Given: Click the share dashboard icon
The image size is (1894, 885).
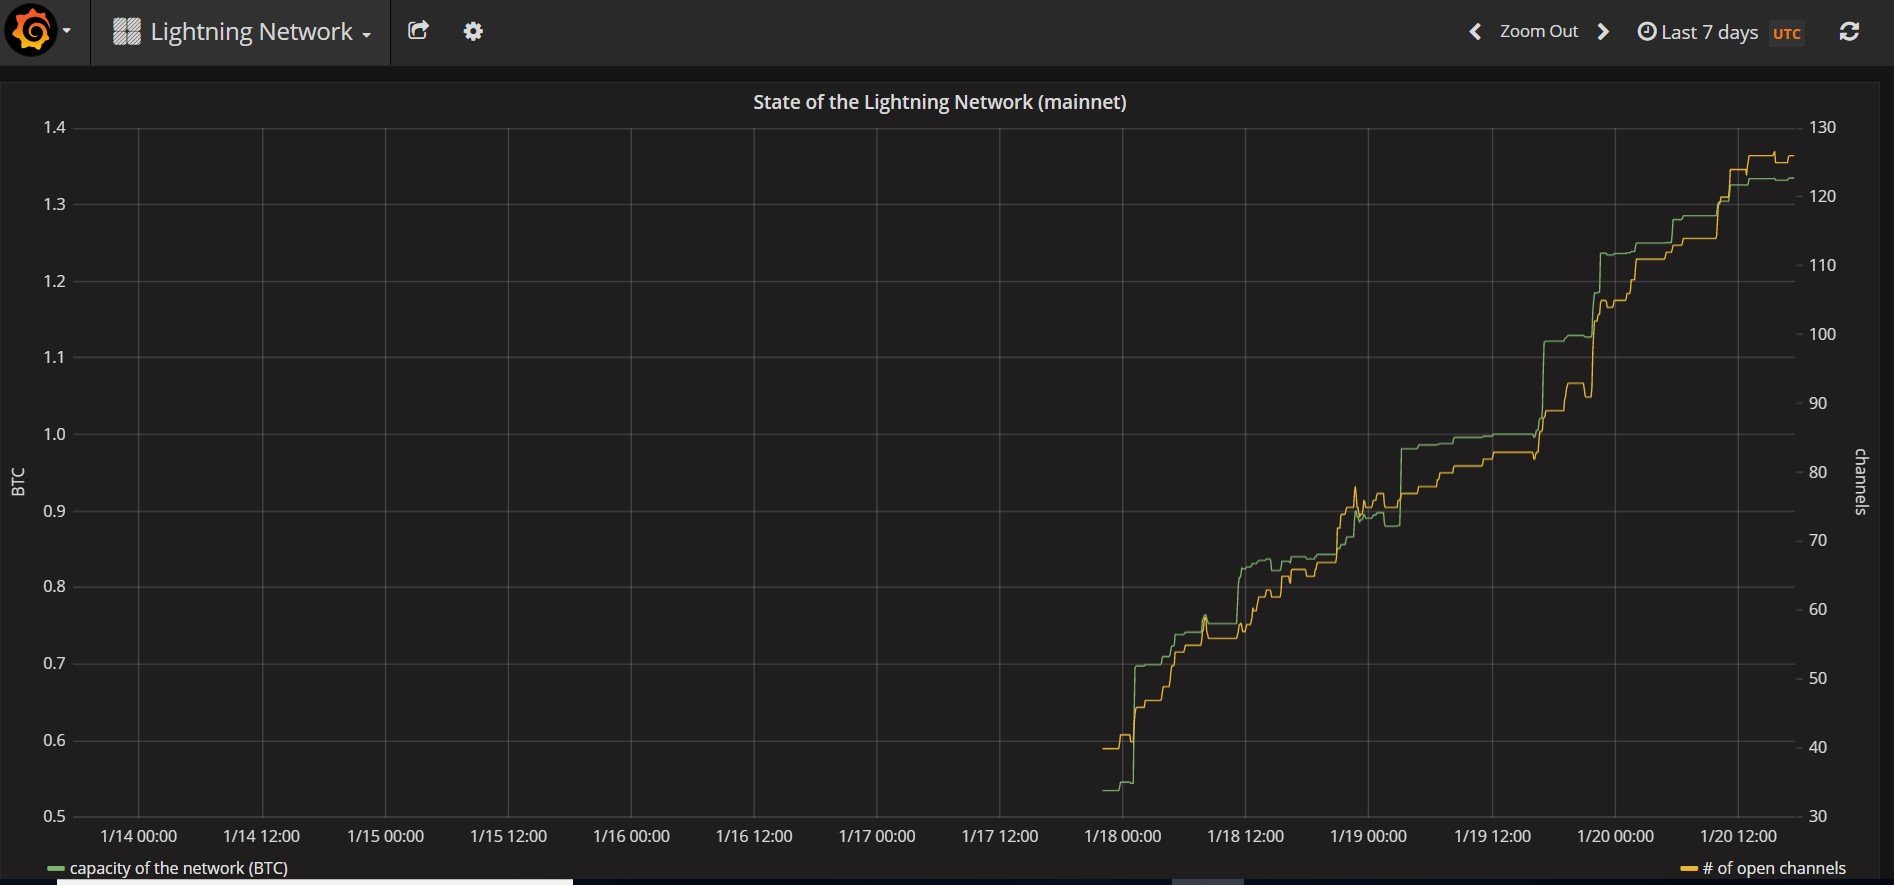Looking at the screenshot, I should pos(418,31).
